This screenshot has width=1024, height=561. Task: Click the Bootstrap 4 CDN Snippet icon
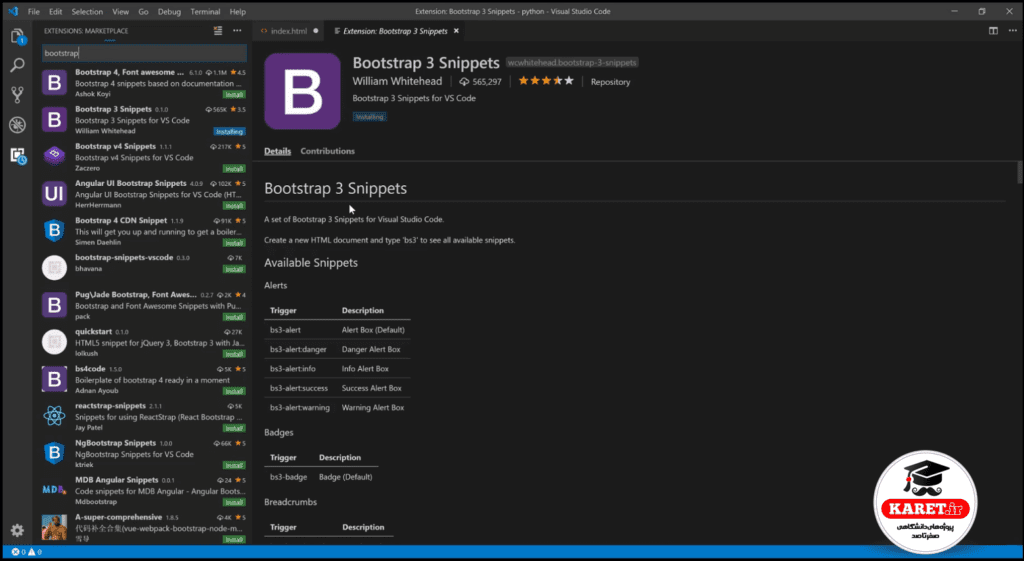[x=54, y=231]
